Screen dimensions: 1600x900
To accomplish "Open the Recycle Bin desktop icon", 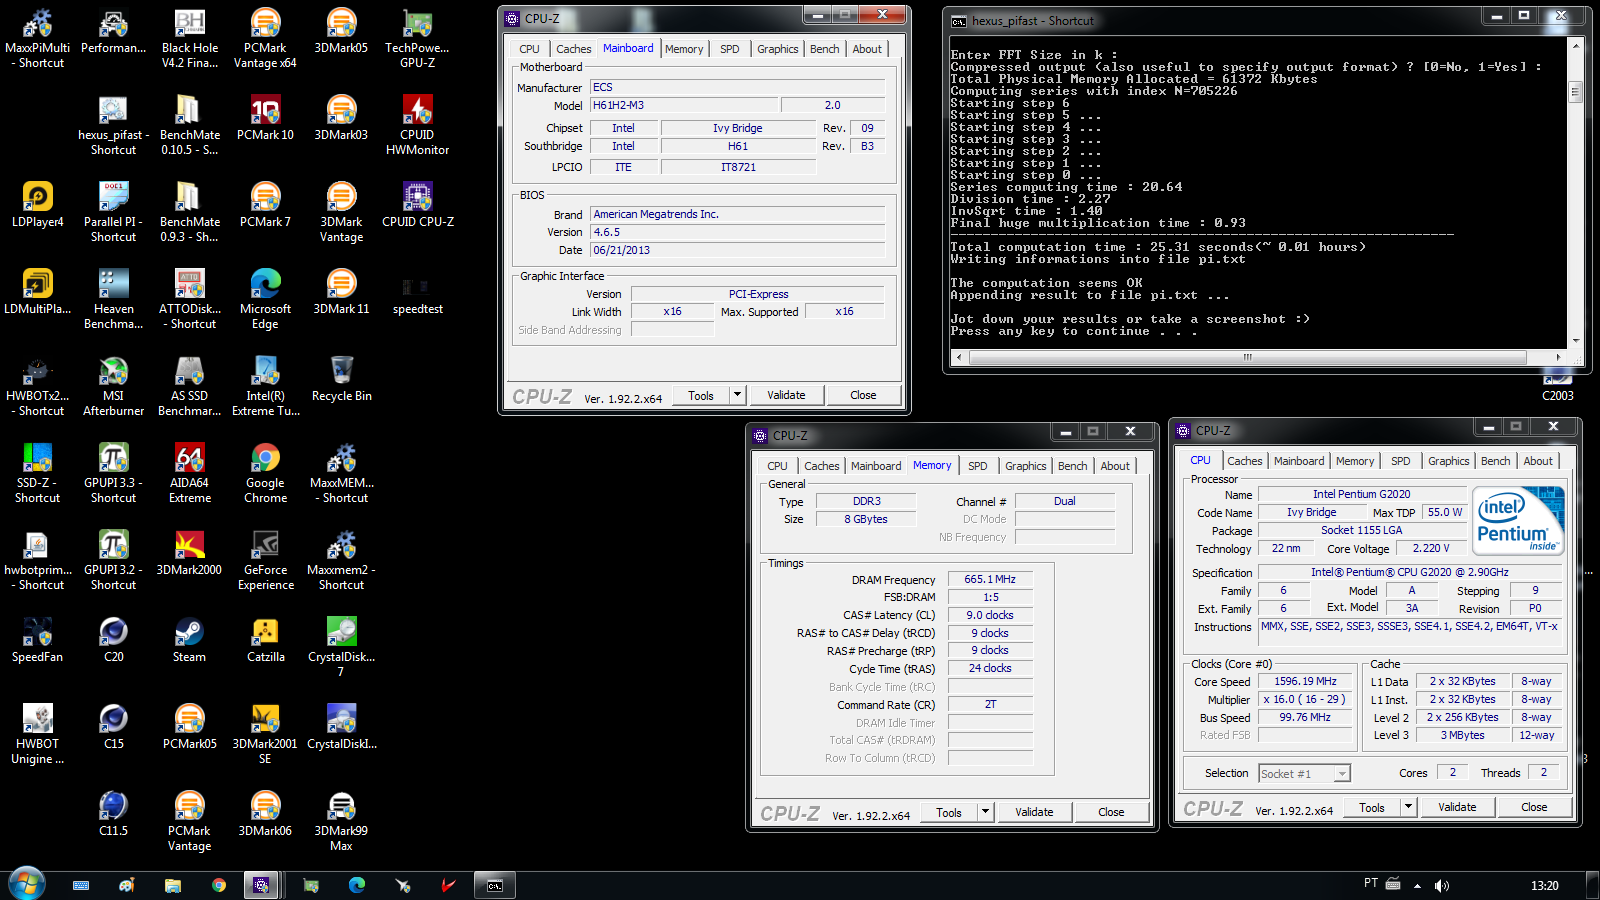I will (341, 380).
